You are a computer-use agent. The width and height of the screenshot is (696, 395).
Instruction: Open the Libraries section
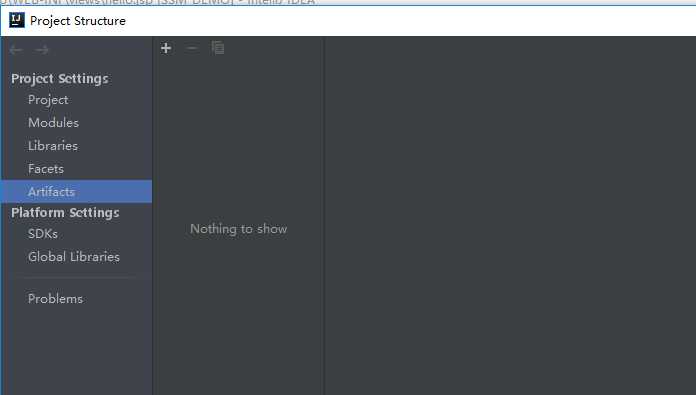coord(53,146)
